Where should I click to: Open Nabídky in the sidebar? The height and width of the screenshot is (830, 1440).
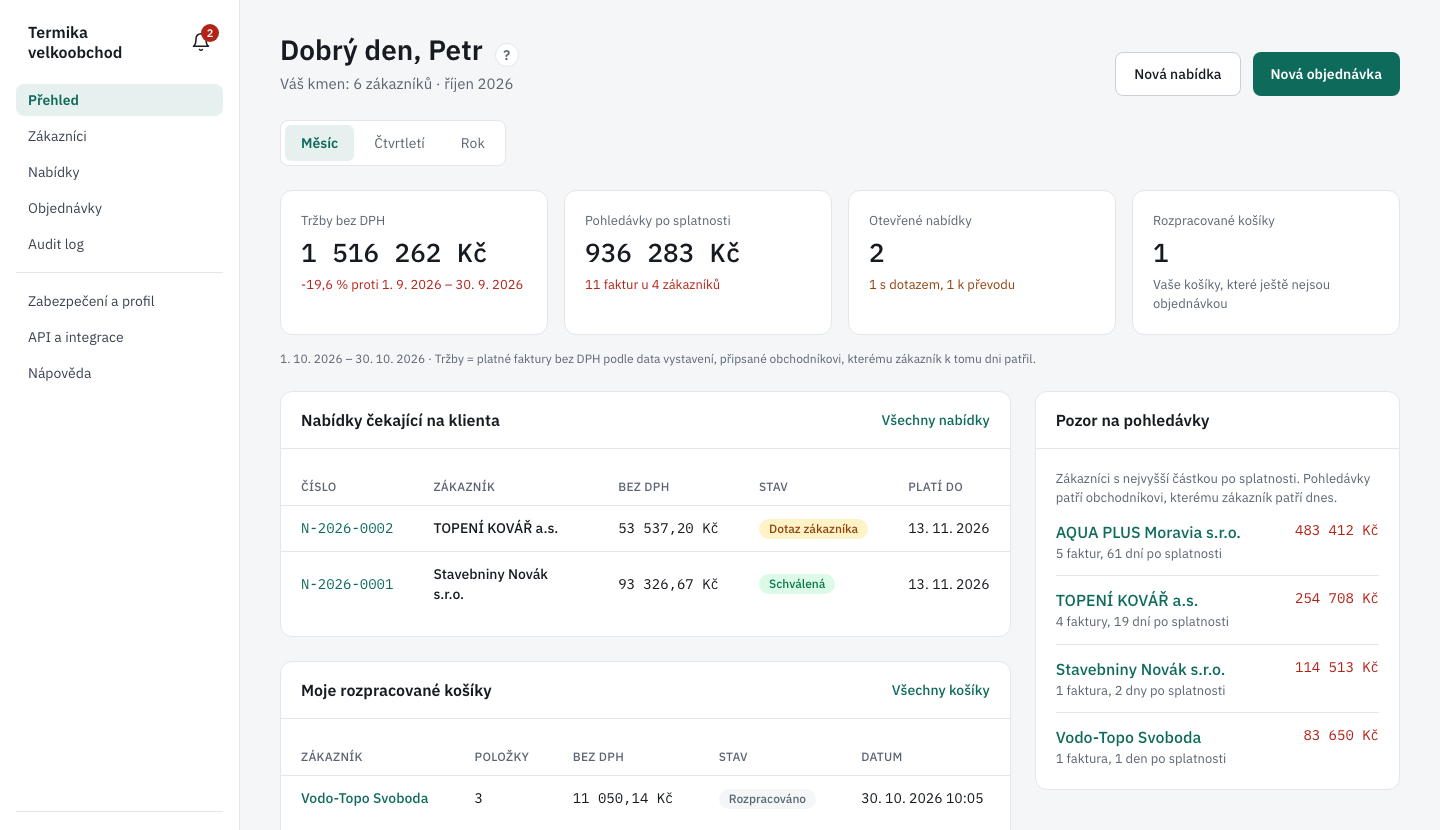119,172
